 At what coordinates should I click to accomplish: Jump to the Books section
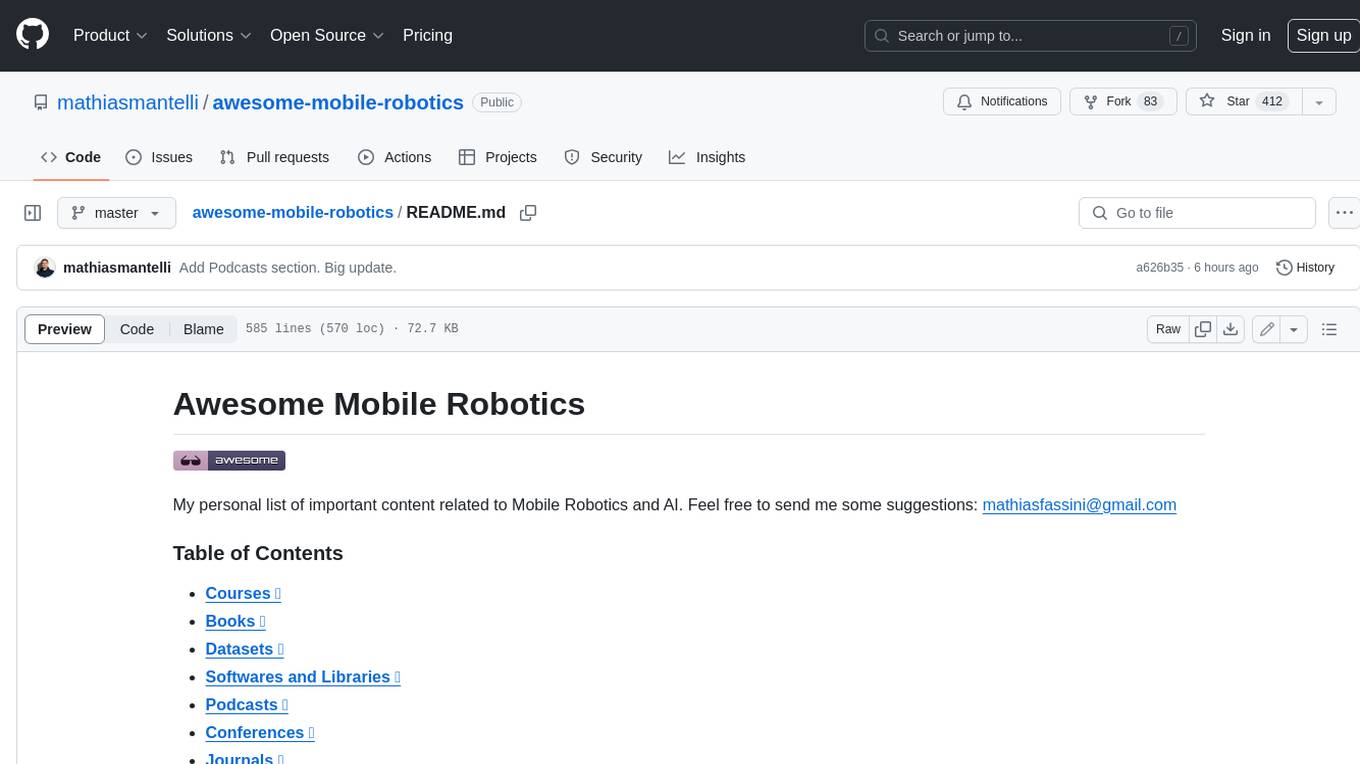point(235,621)
